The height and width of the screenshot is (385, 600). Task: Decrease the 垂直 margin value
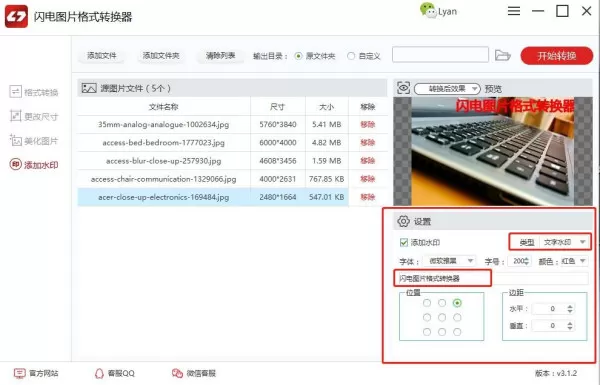(x=570, y=328)
